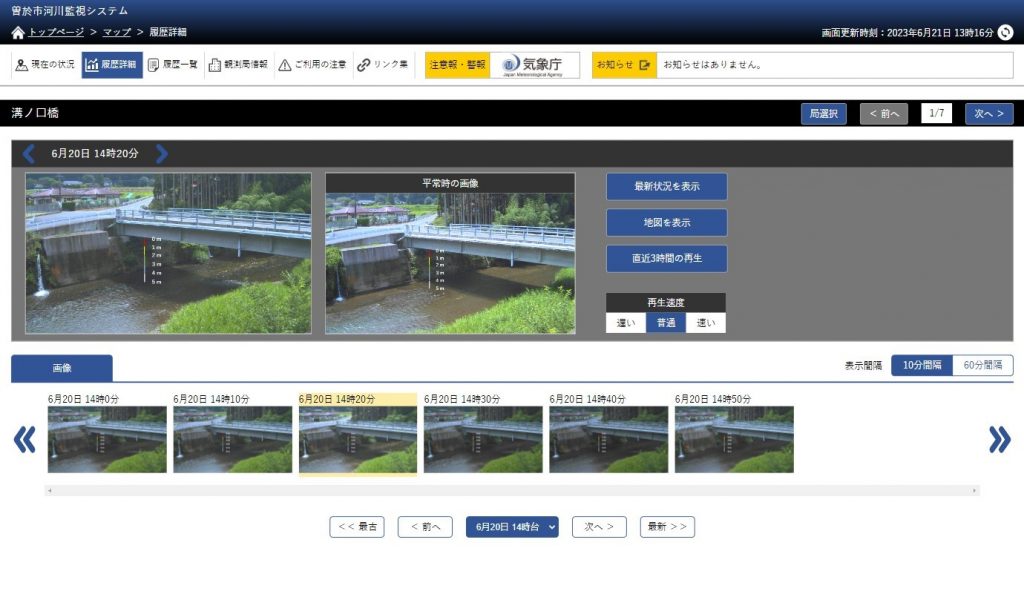Image resolution: width=1024 pixels, height=594 pixels.
Task: Set playback speed to 速い
Action: click(x=705, y=323)
